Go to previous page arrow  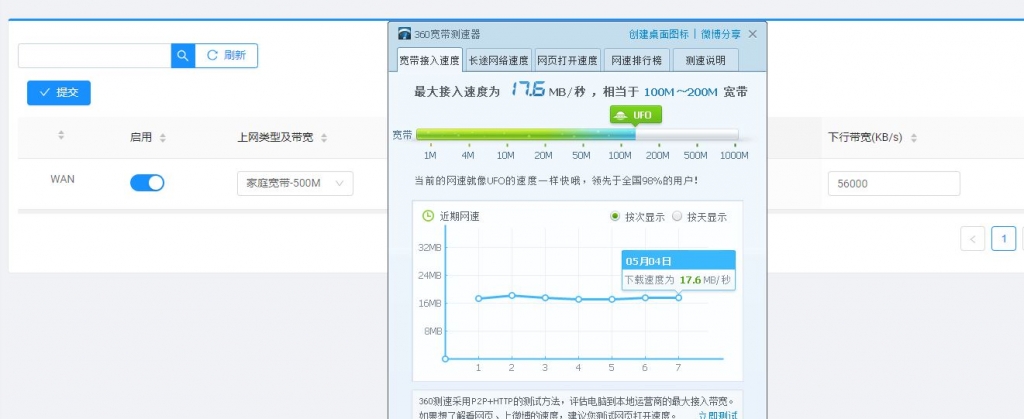(972, 239)
